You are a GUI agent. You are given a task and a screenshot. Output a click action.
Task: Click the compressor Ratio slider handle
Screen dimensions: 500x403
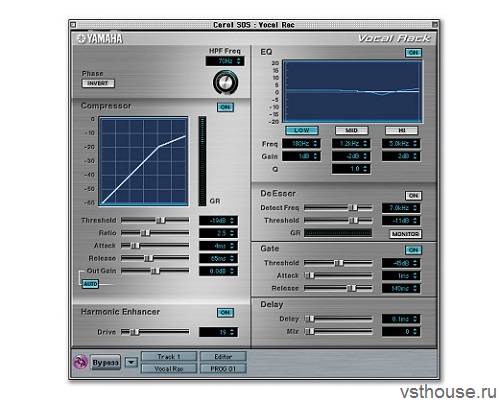pyautogui.click(x=145, y=233)
